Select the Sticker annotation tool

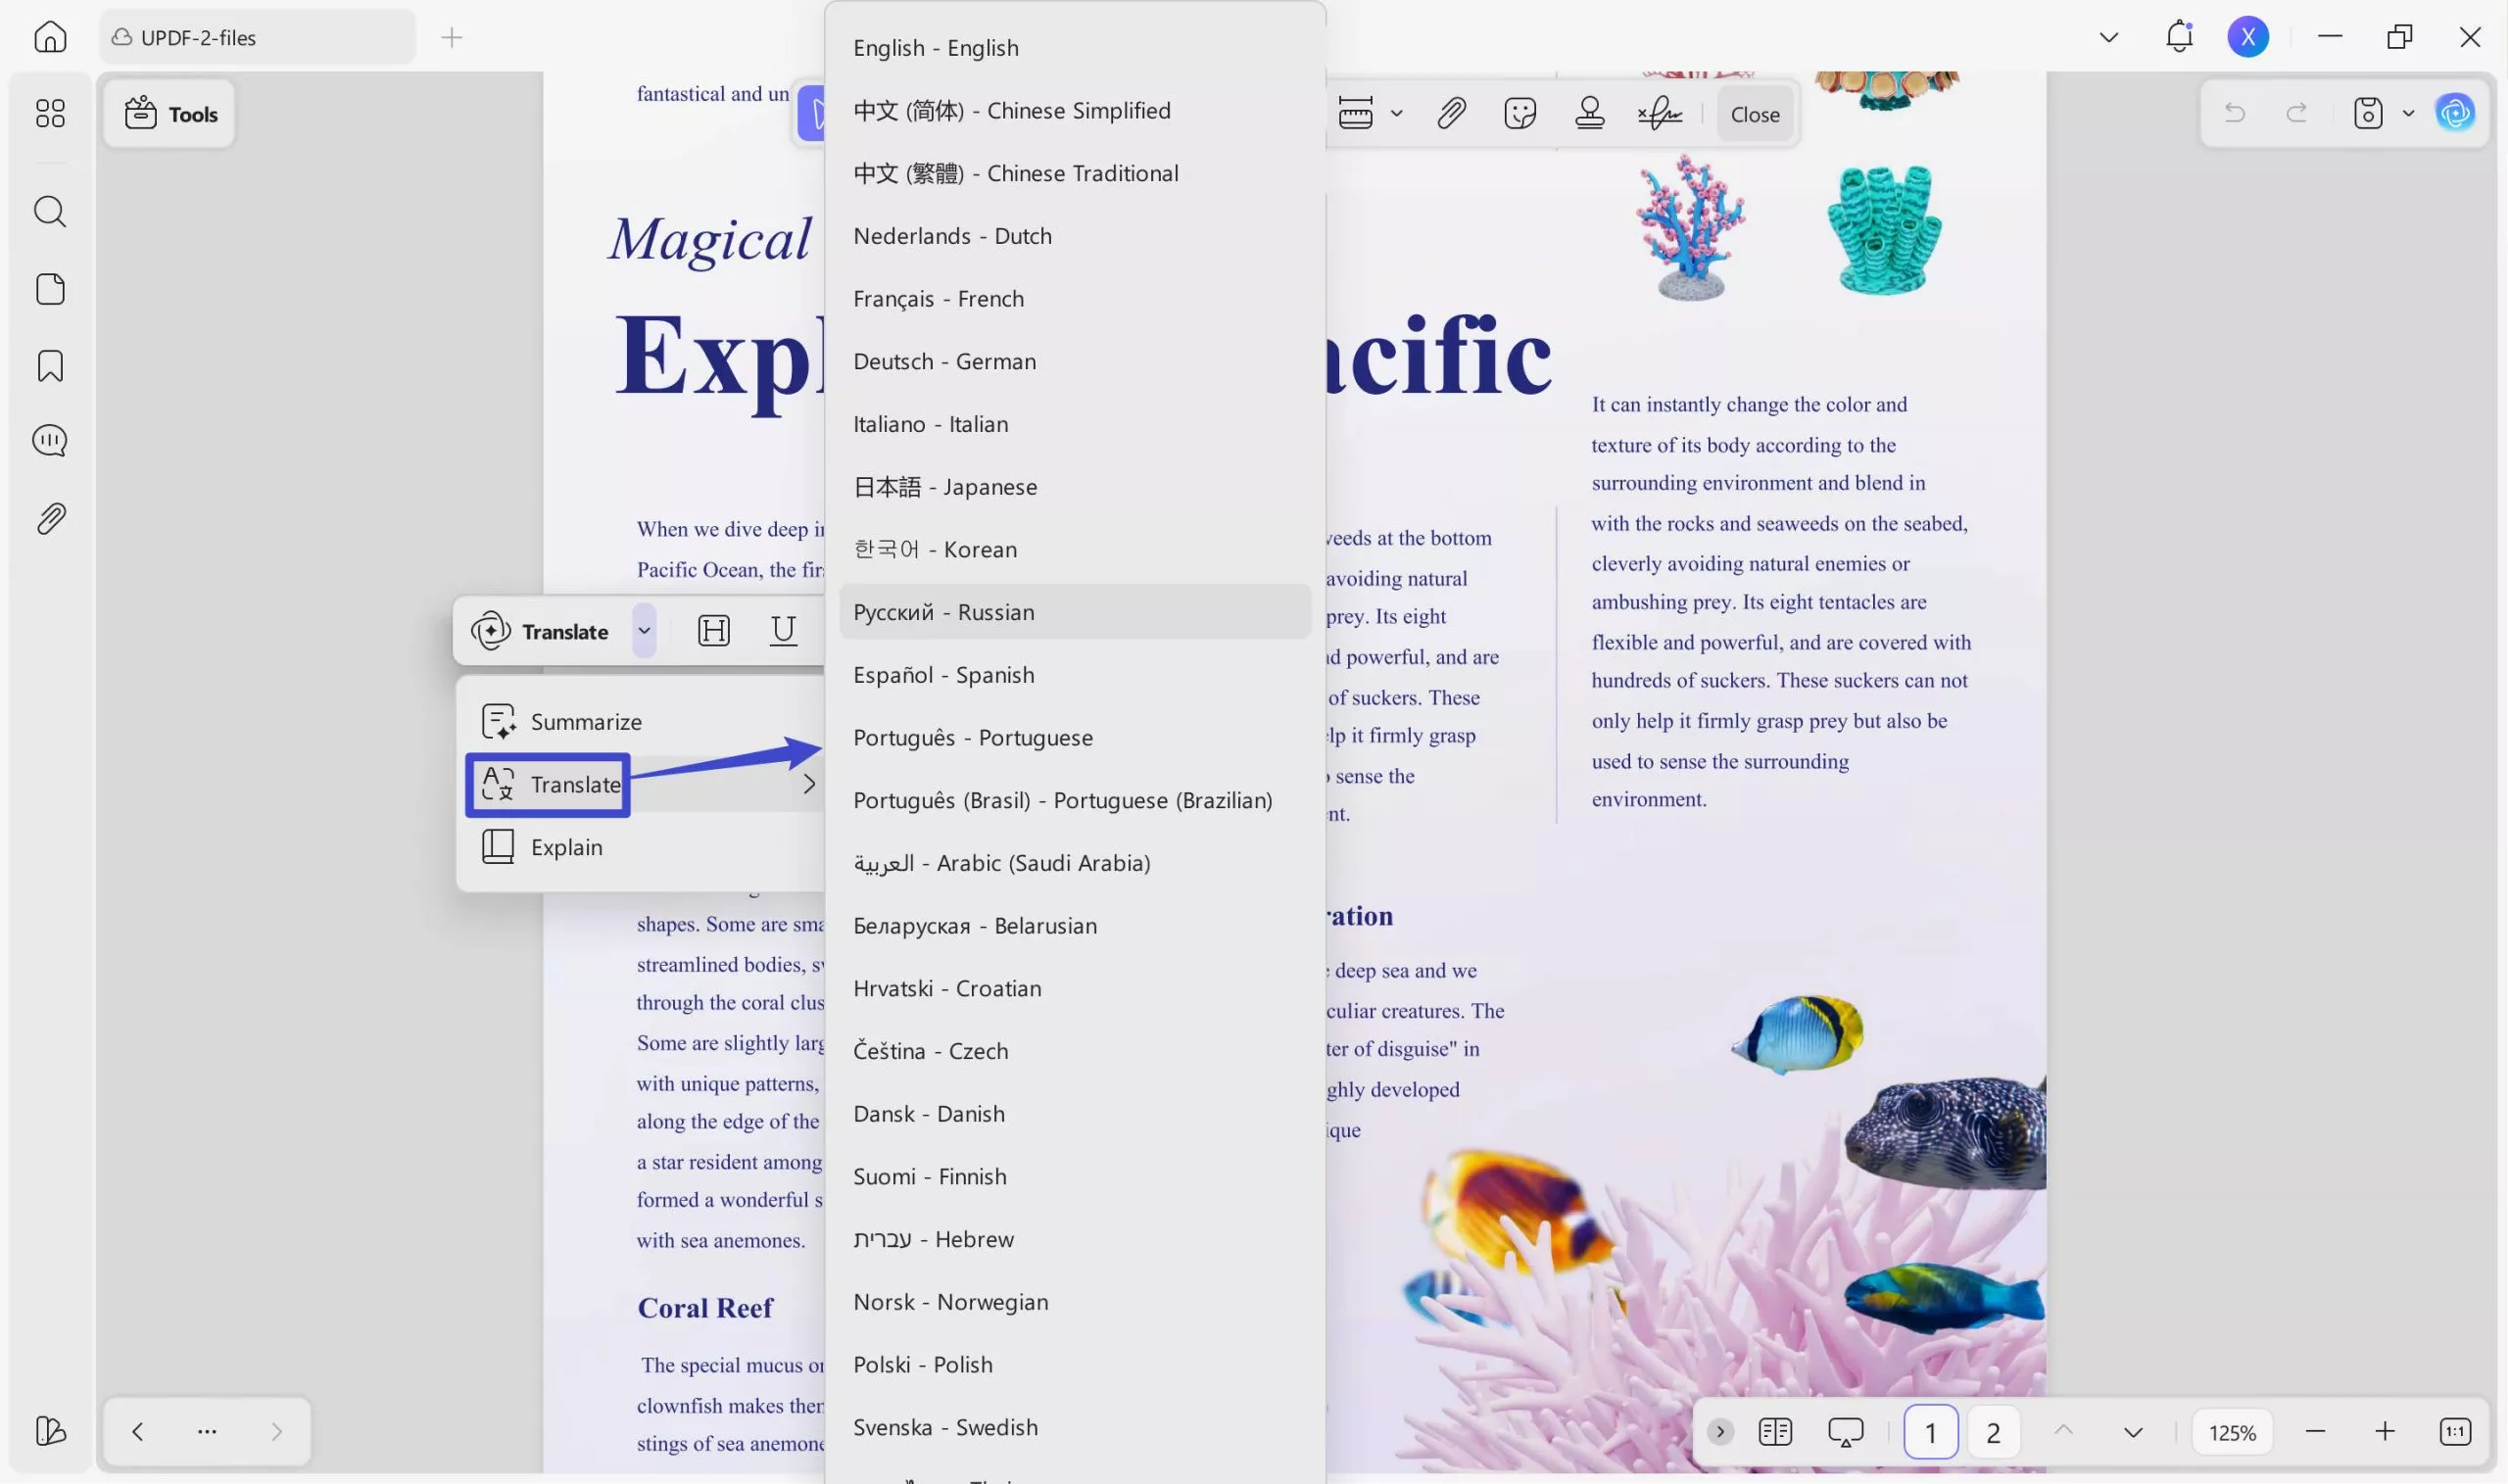(1519, 113)
